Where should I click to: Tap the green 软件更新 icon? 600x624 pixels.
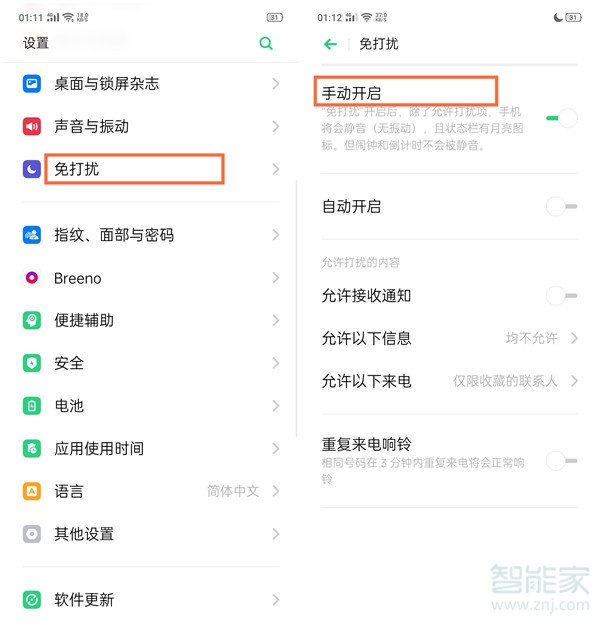[32, 599]
